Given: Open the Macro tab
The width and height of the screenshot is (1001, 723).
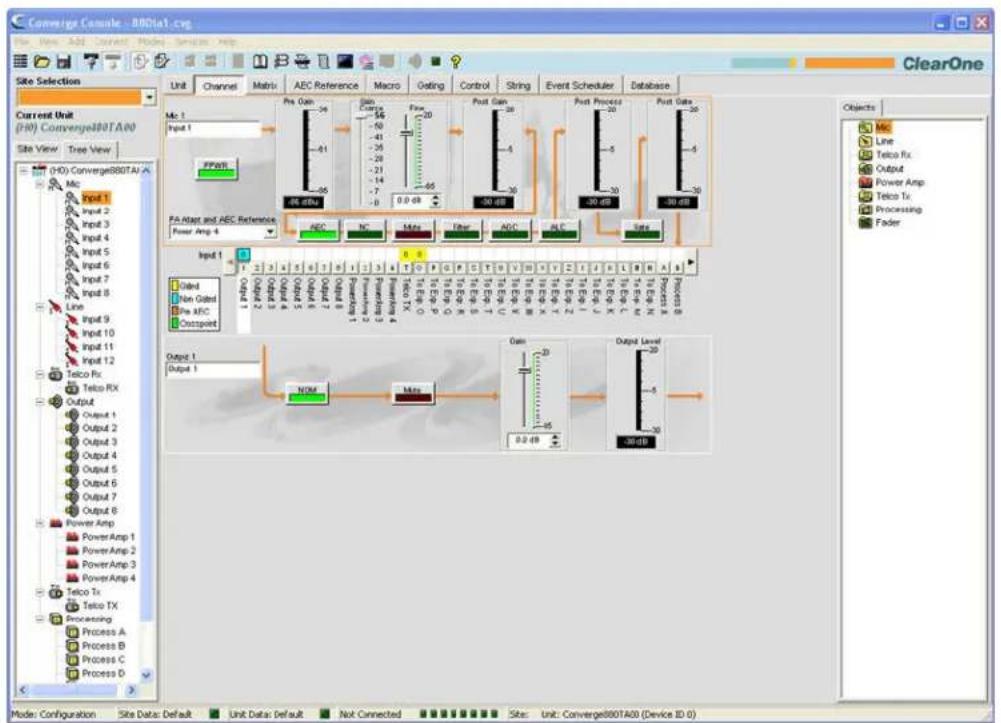Looking at the screenshot, I should coord(387,86).
